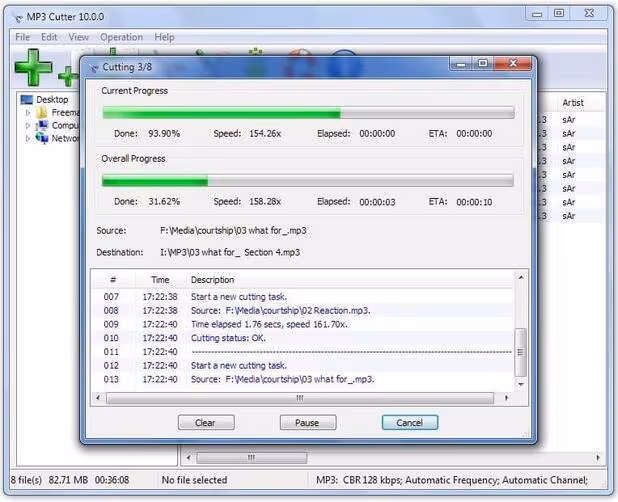Click the Network globe icon in the tree
The image size is (618, 502).
pos(42,138)
